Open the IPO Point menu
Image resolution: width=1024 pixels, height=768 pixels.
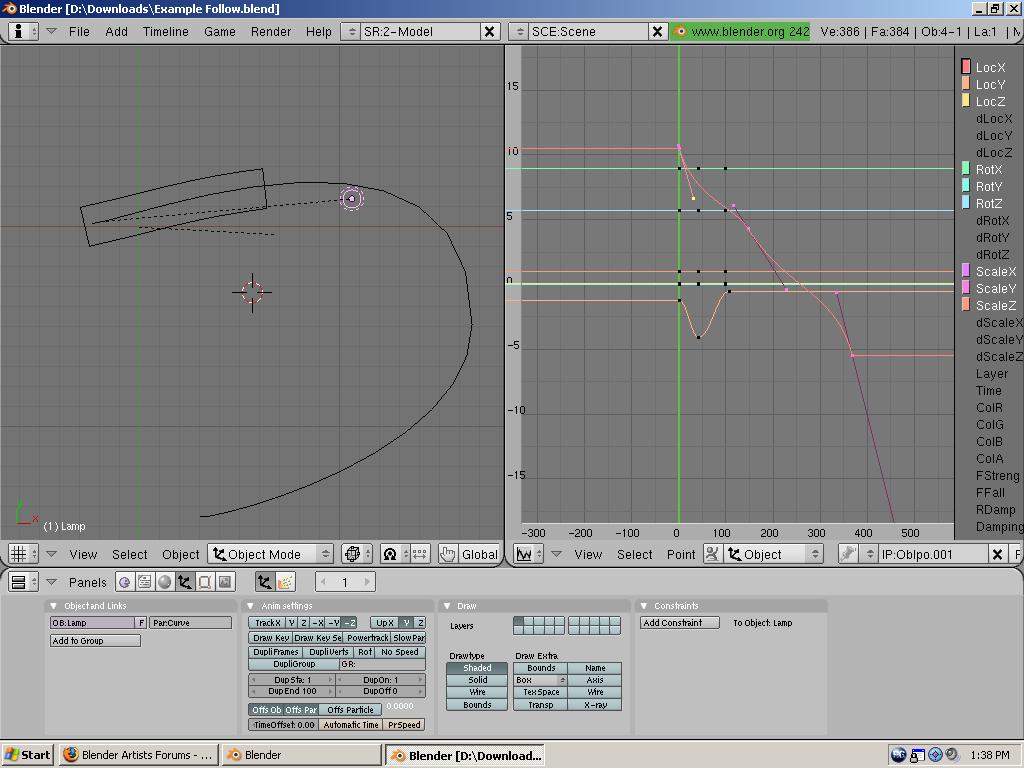[681, 554]
